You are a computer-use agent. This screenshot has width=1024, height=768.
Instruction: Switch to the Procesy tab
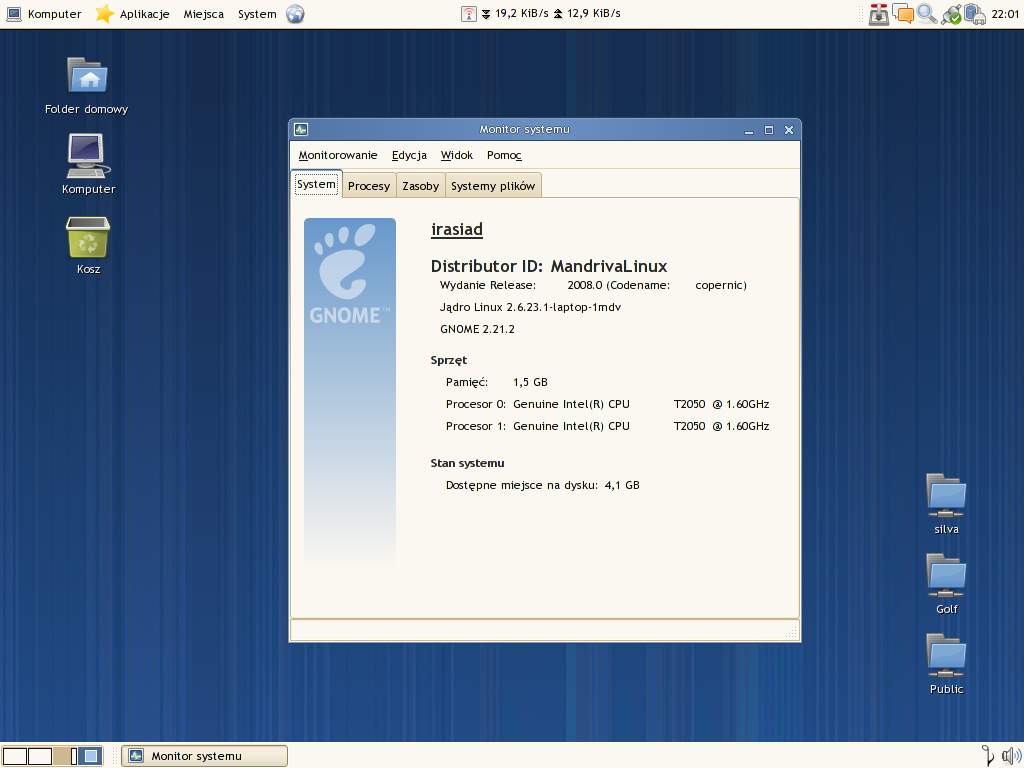(x=369, y=186)
